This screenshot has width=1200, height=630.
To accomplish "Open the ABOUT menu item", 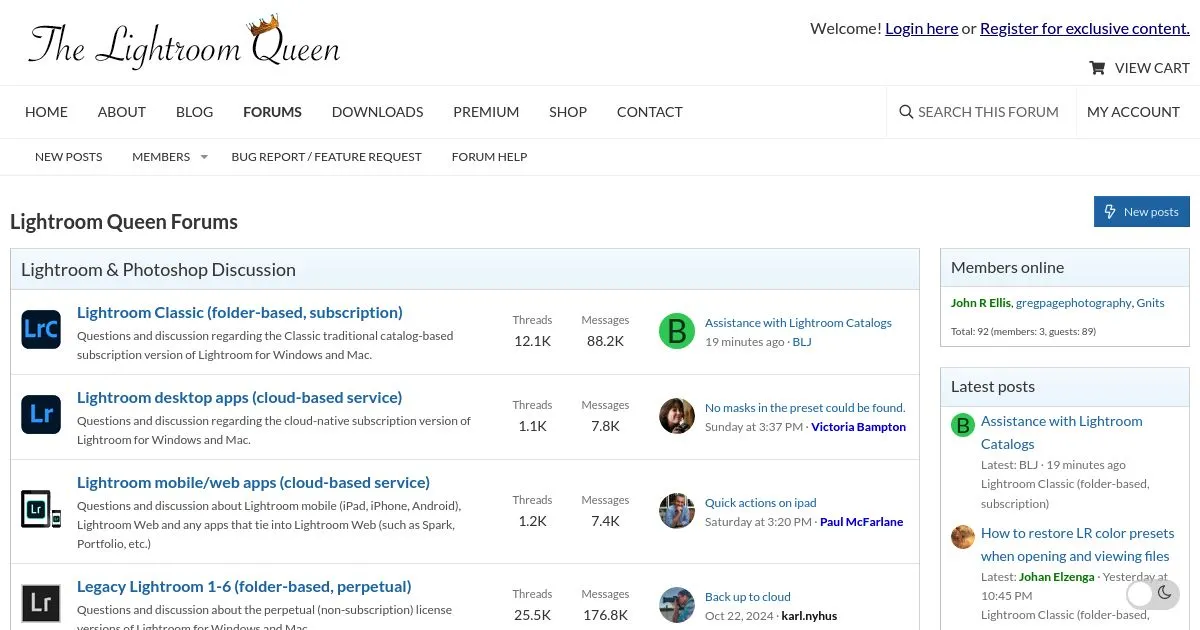I will tap(122, 112).
